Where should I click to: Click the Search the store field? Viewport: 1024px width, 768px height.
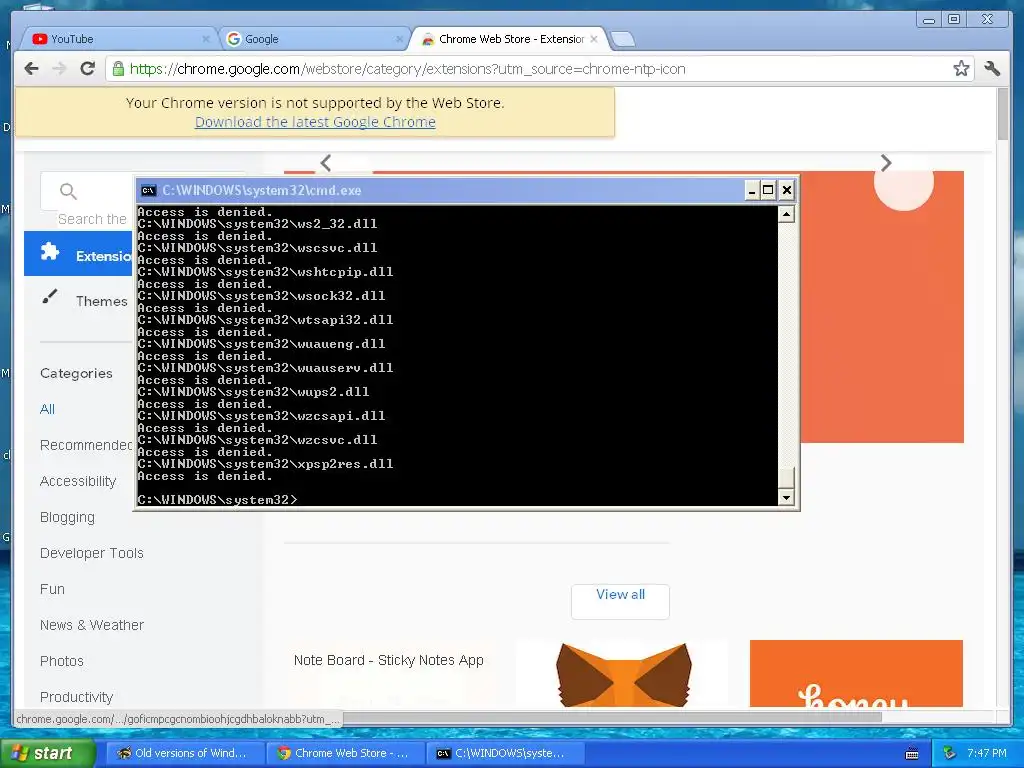click(x=92, y=219)
